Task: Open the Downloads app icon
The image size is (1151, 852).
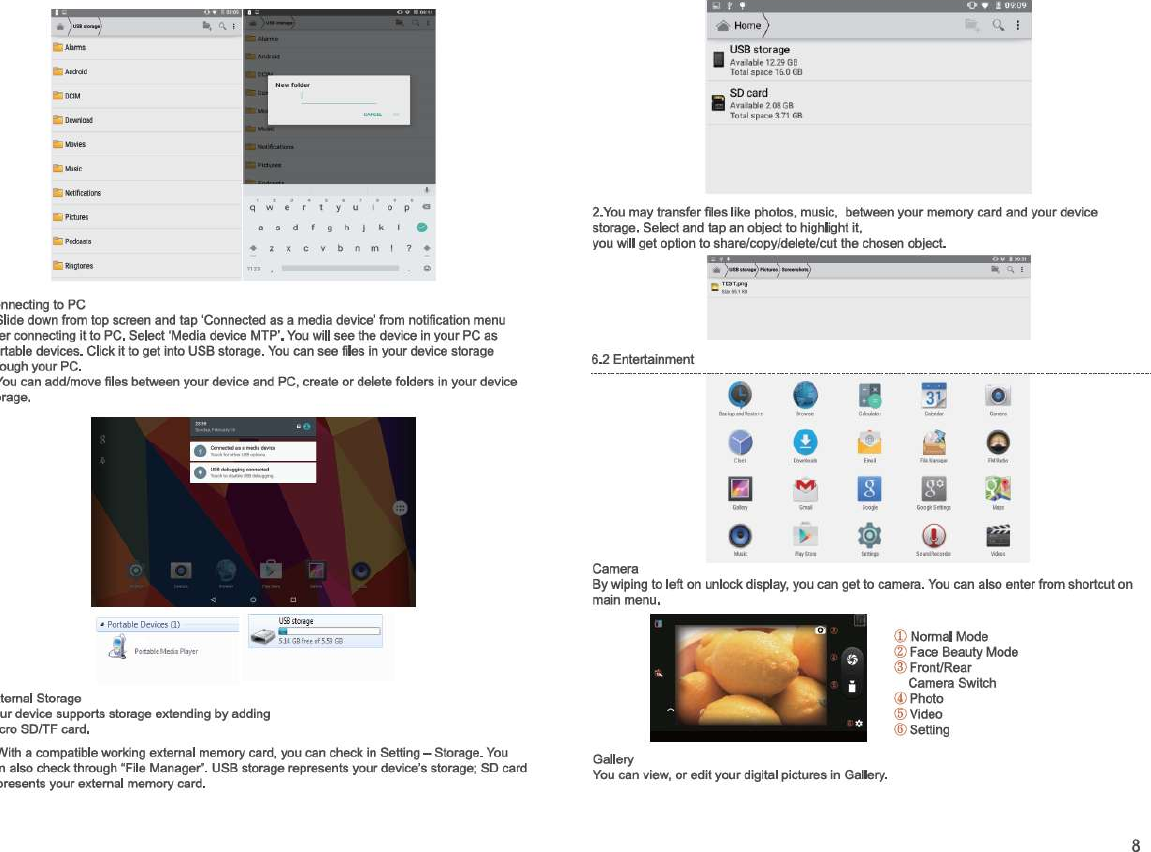Action: point(805,442)
